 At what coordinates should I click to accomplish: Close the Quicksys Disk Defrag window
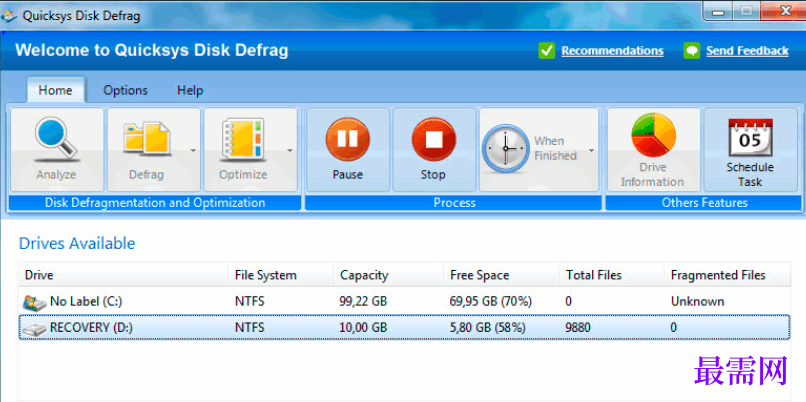[784, 11]
